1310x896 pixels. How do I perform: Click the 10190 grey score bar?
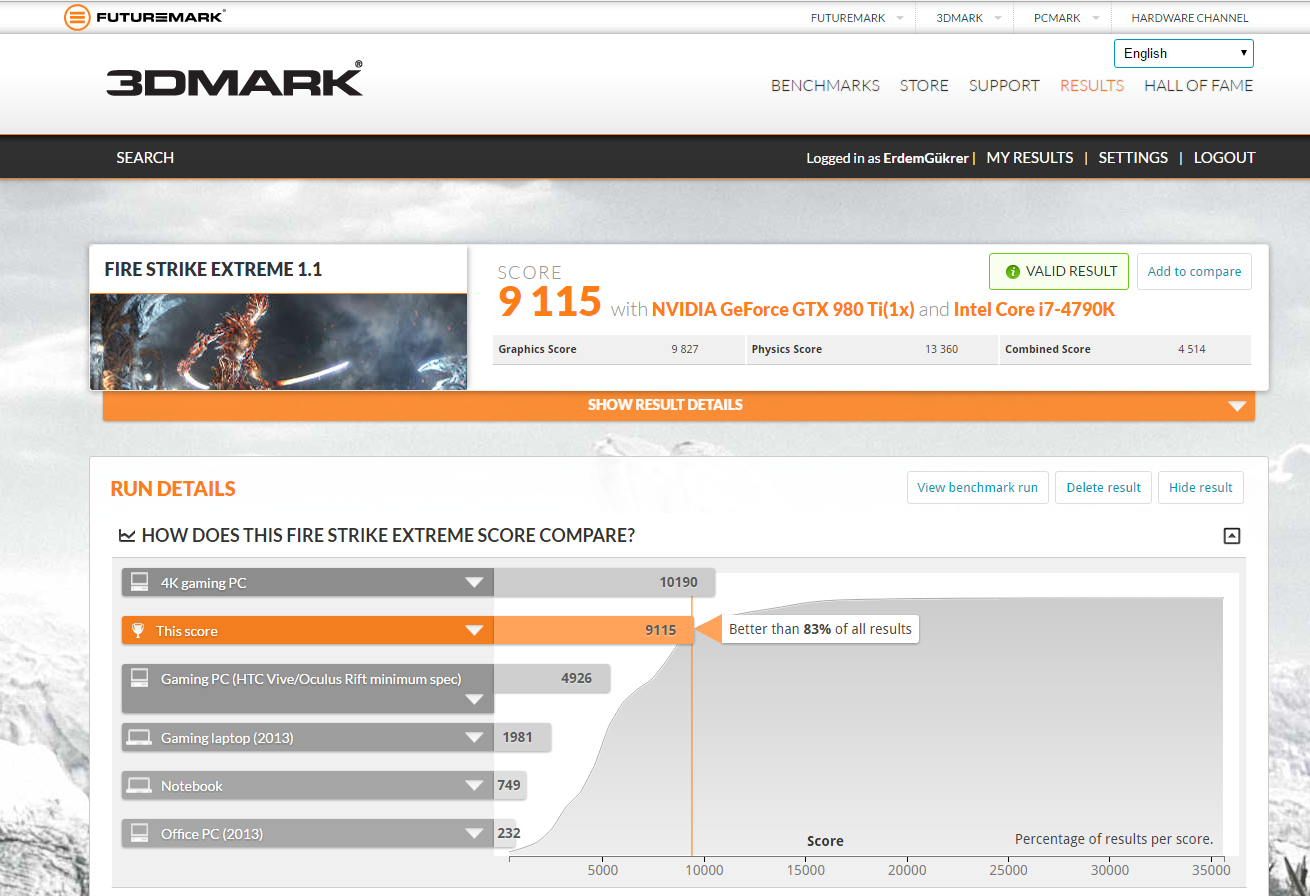(x=604, y=582)
